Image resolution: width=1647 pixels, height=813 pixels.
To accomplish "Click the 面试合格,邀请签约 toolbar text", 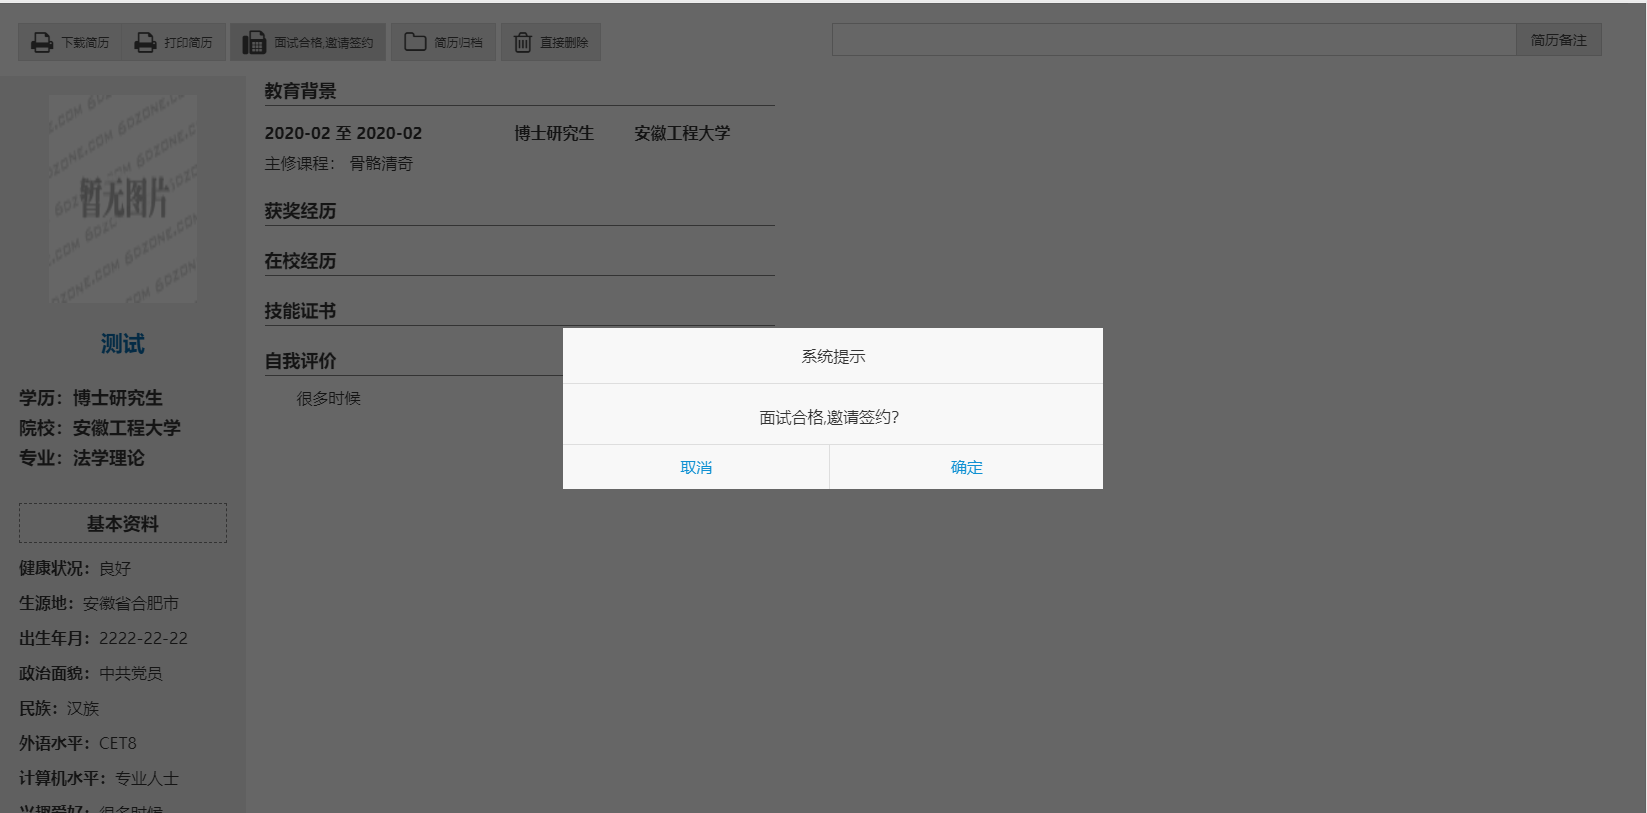I will [323, 43].
